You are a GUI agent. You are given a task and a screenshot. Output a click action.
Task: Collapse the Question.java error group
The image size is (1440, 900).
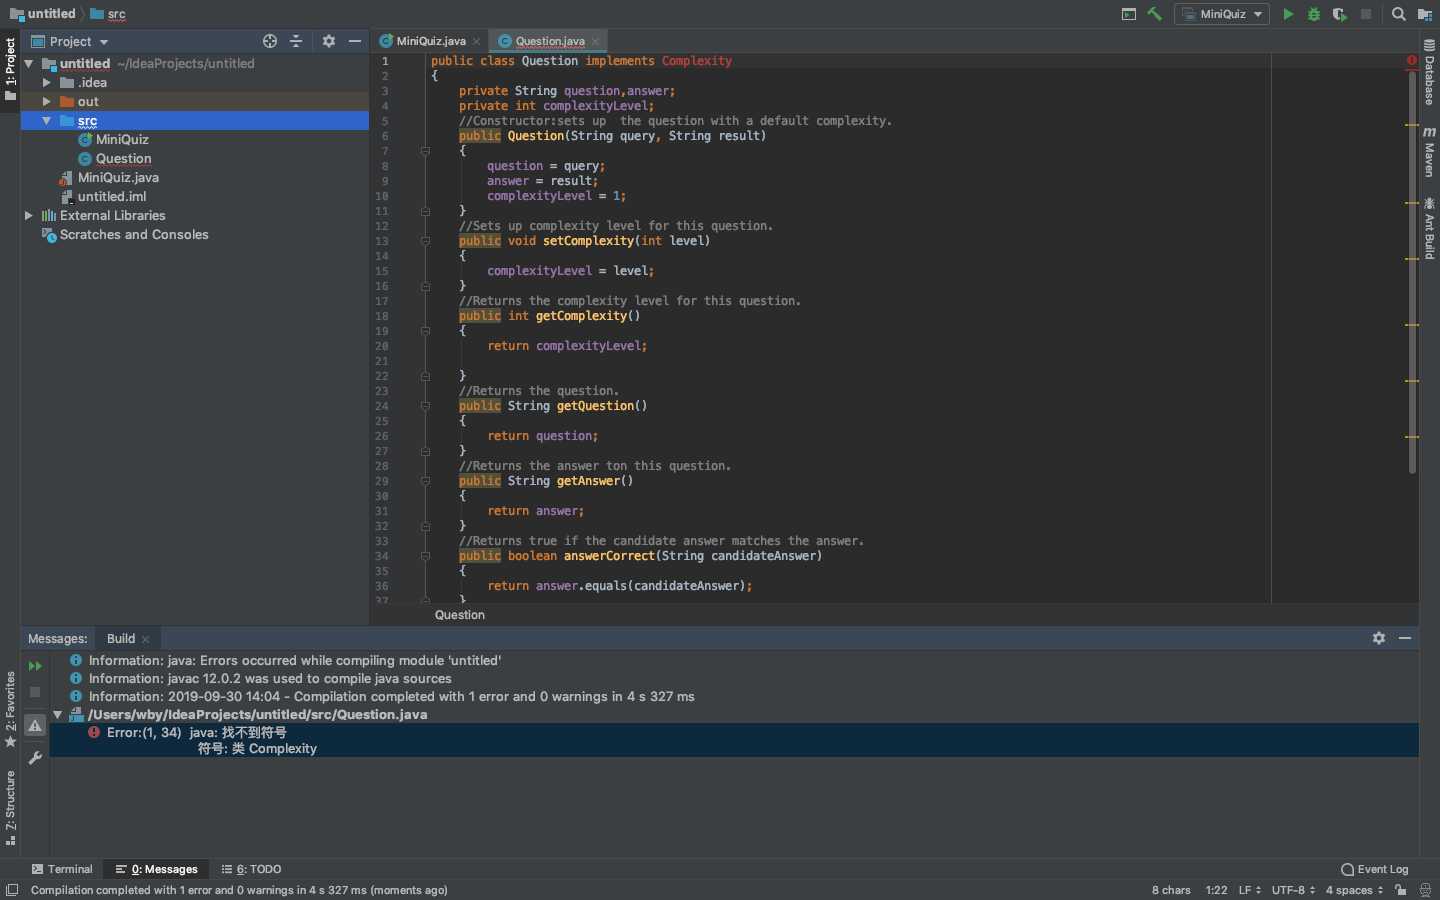click(58, 715)
